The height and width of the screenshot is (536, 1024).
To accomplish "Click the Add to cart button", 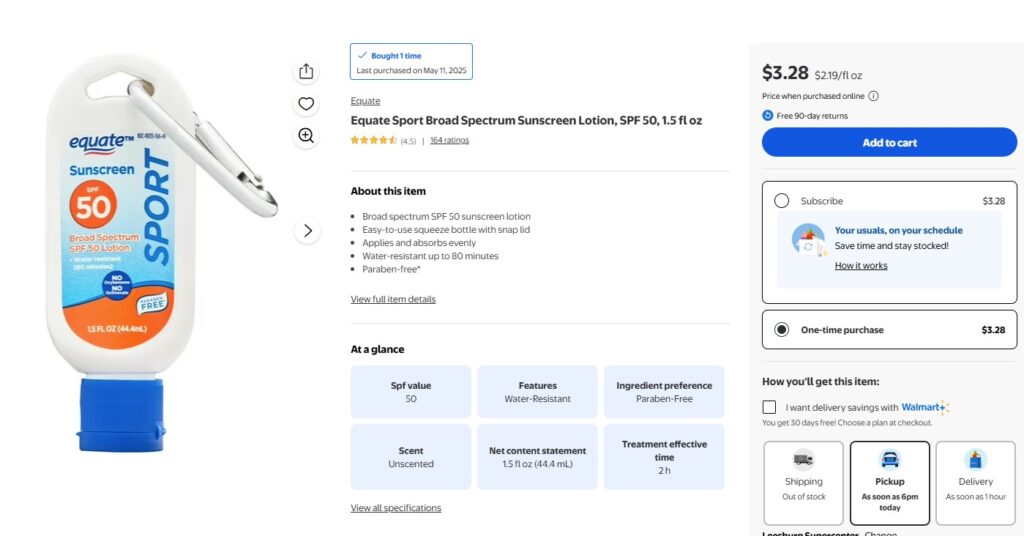I will point(889,142).
